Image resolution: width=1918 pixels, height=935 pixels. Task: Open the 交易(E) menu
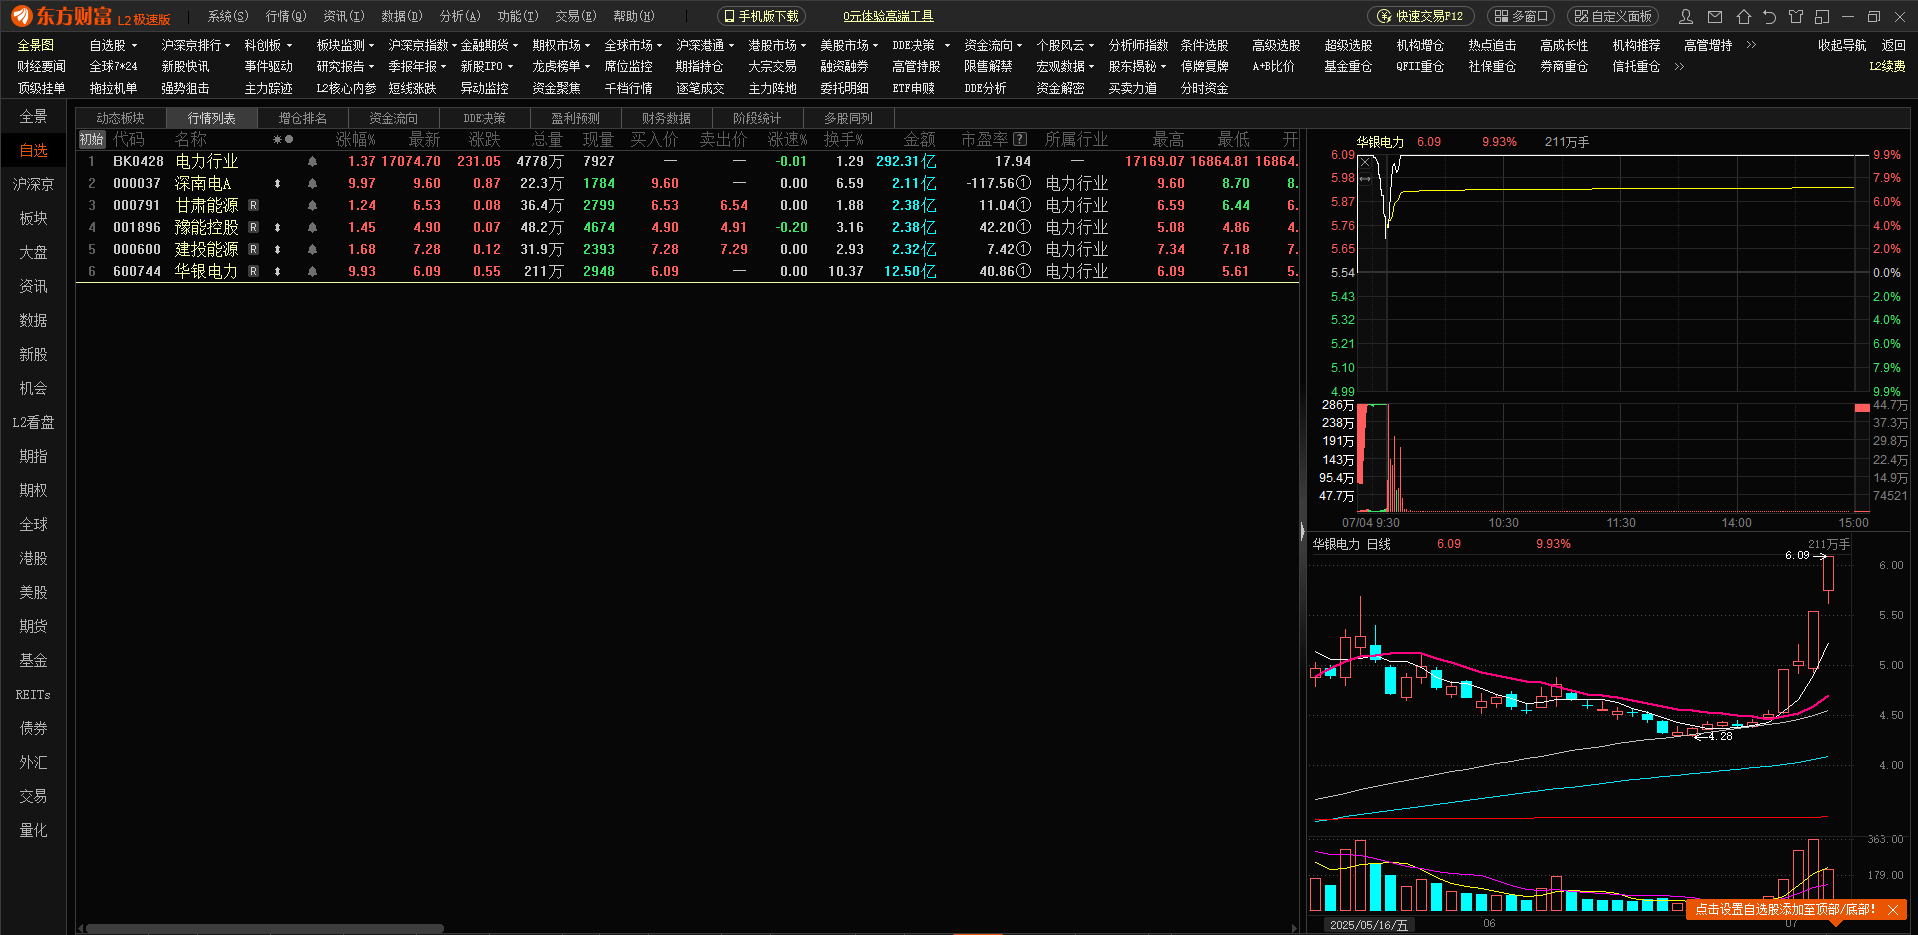pyautogui.click(x=576, y=17)
